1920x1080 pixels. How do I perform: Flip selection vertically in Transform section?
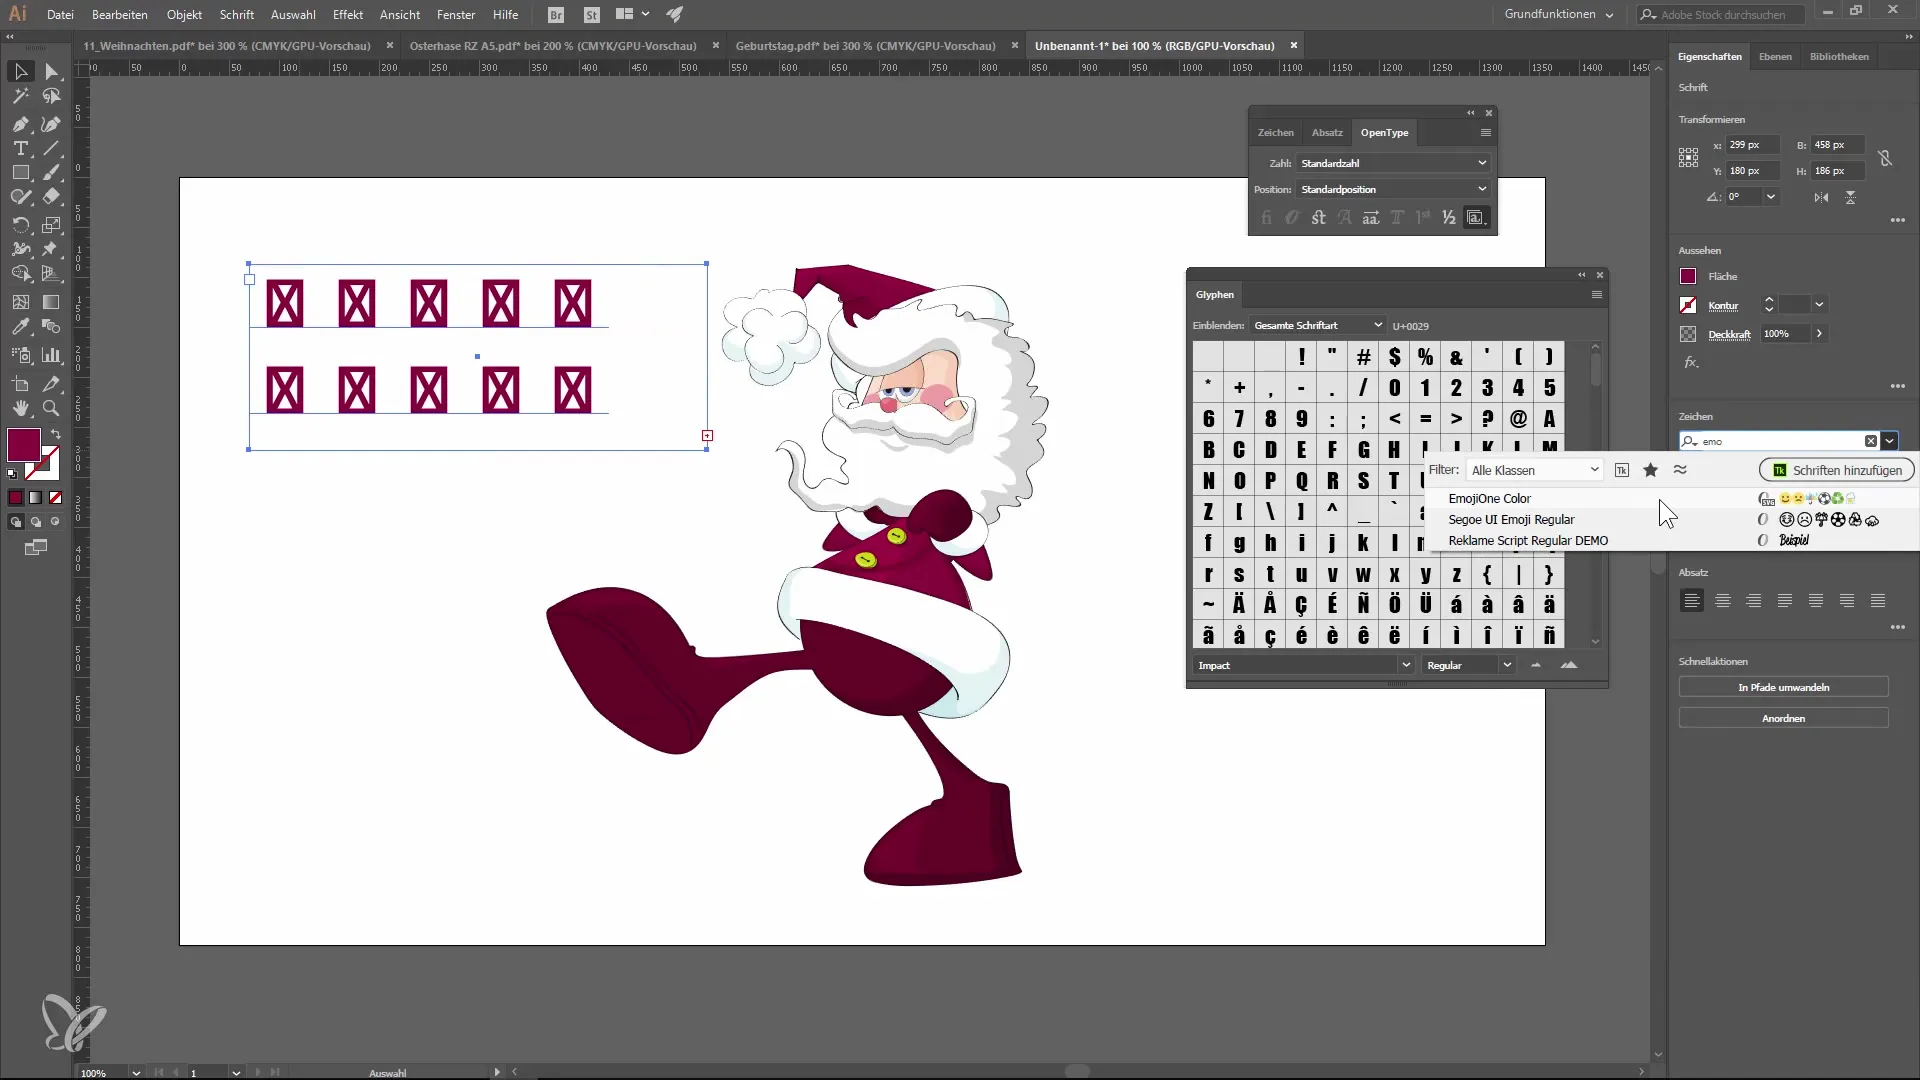[1850, 197]
